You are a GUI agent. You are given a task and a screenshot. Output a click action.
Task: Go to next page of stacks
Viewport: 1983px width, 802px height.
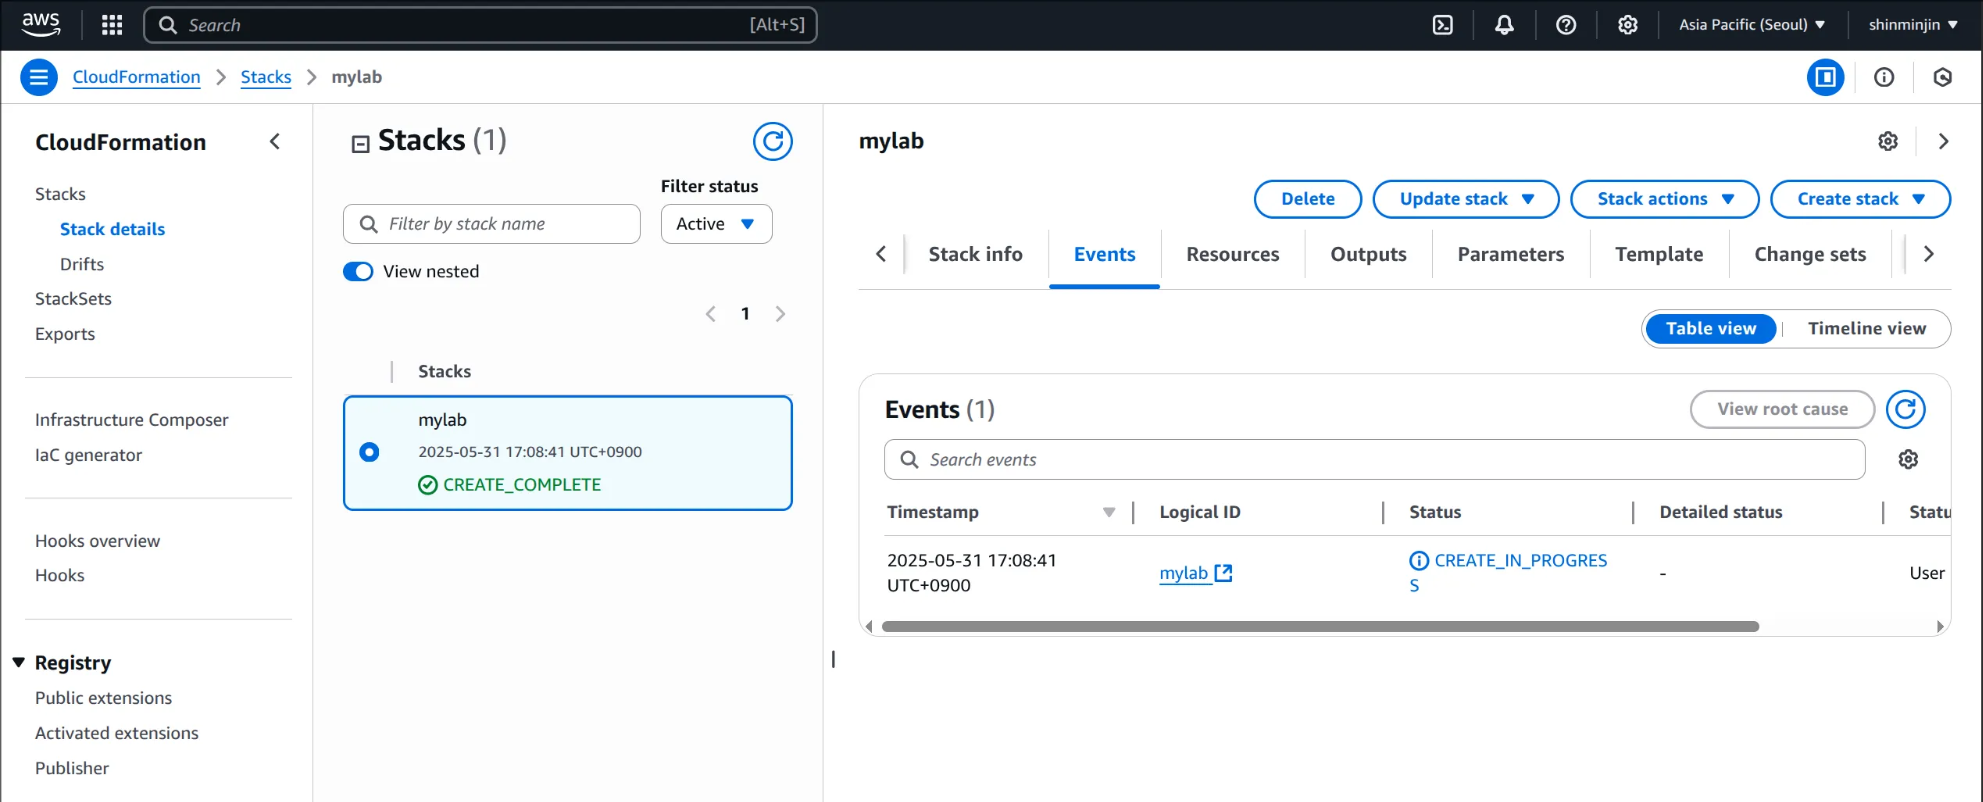[780, 314]
